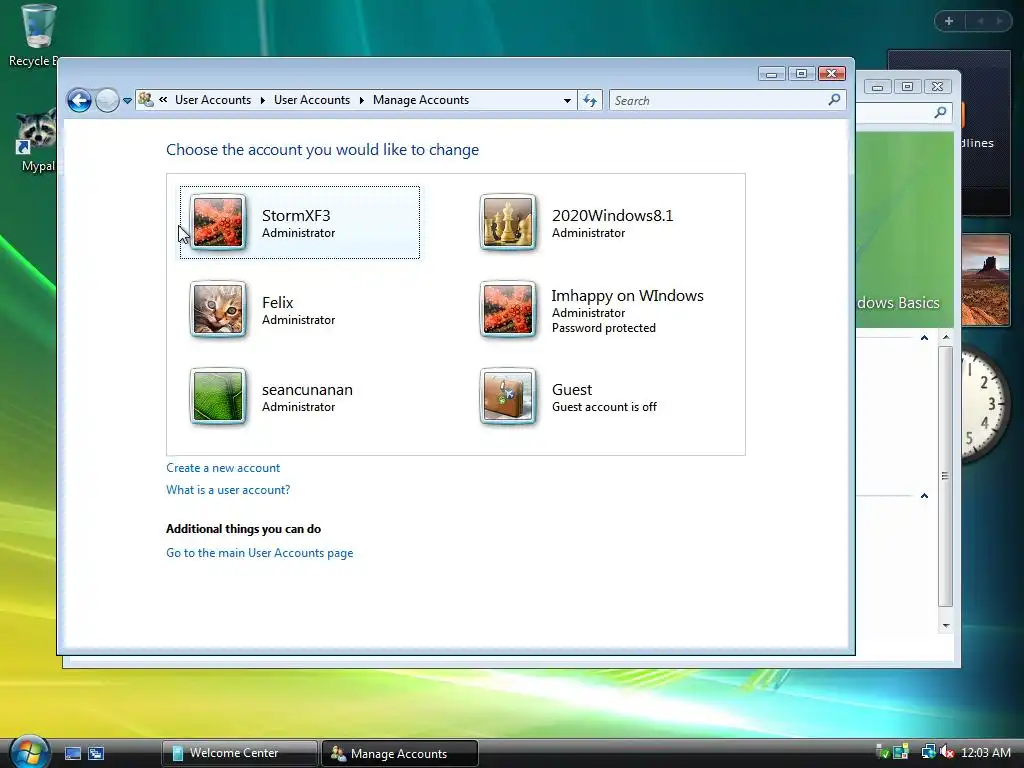This screenshot has height=768, width=1024.
Task: Click the muted volume tray icon
Action: pyautogui.click(x=947, y=752)
